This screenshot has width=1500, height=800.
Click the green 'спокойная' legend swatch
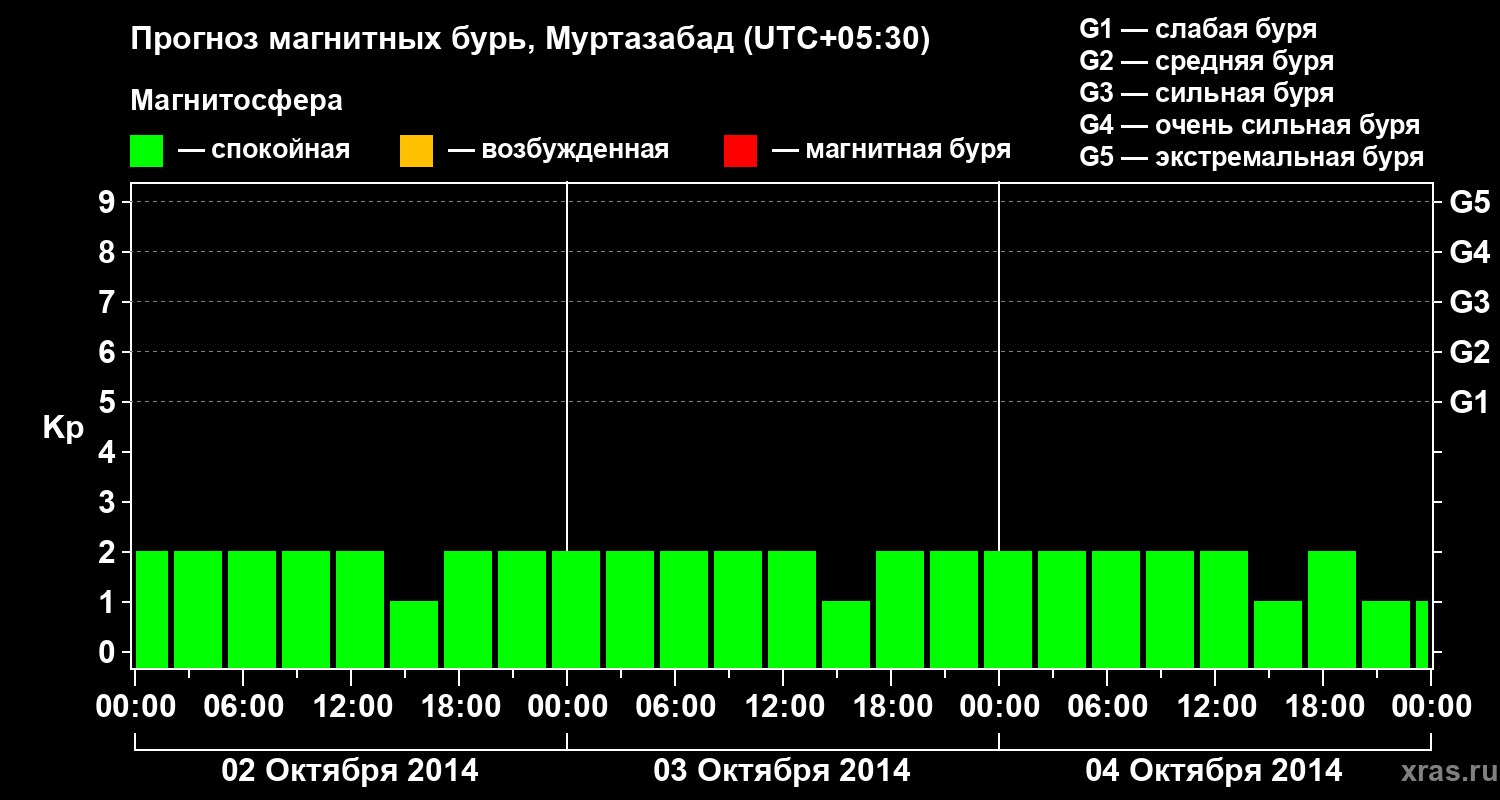point(147,151)
